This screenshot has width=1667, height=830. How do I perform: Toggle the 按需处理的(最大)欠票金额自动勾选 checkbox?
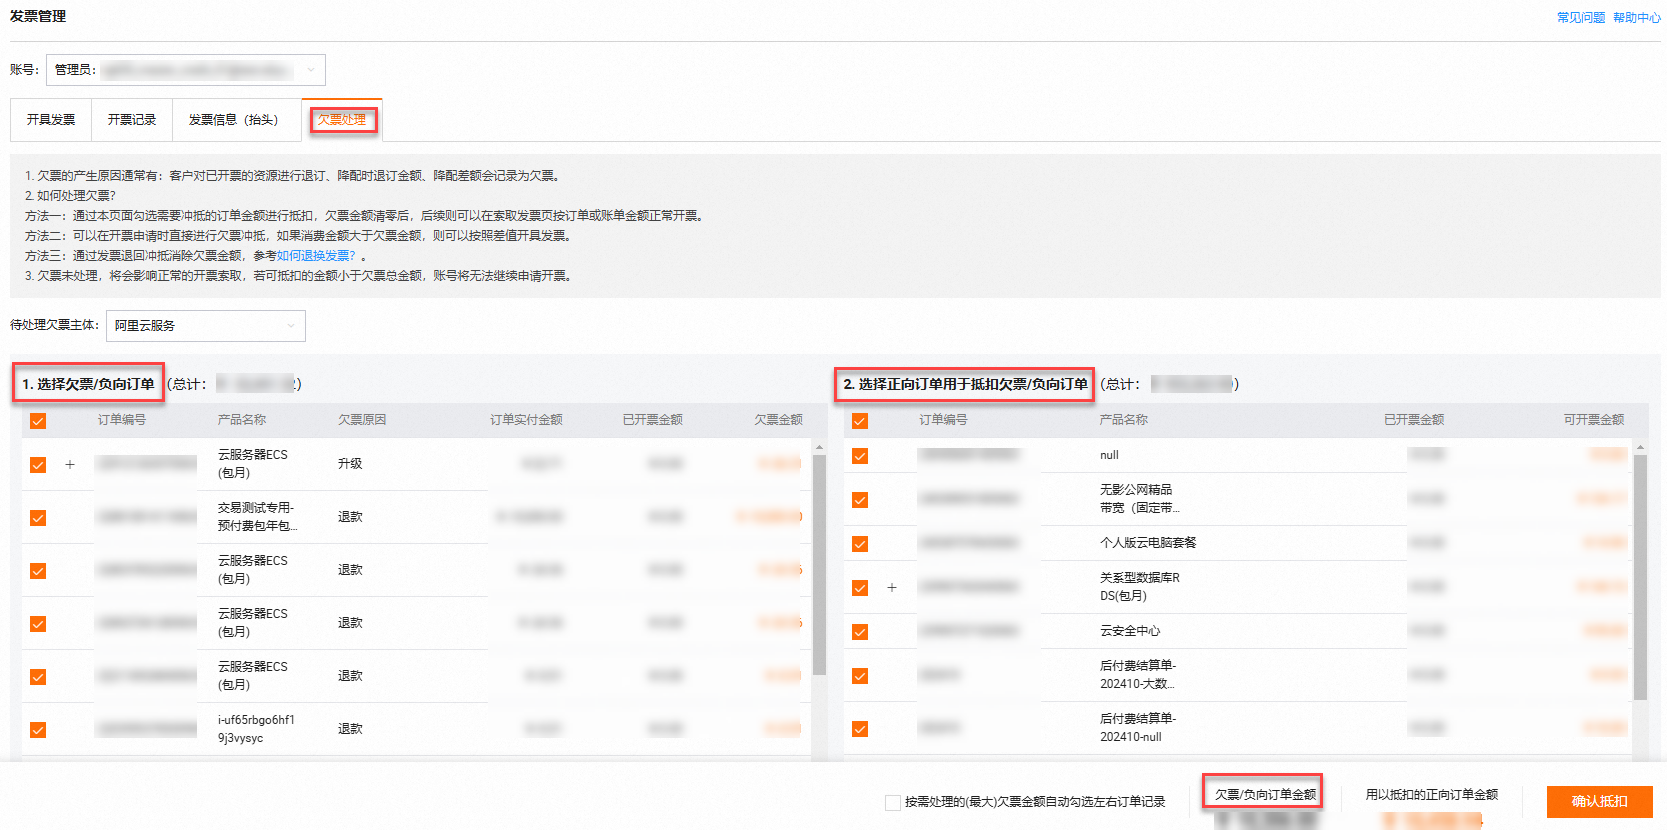(893, 803)
